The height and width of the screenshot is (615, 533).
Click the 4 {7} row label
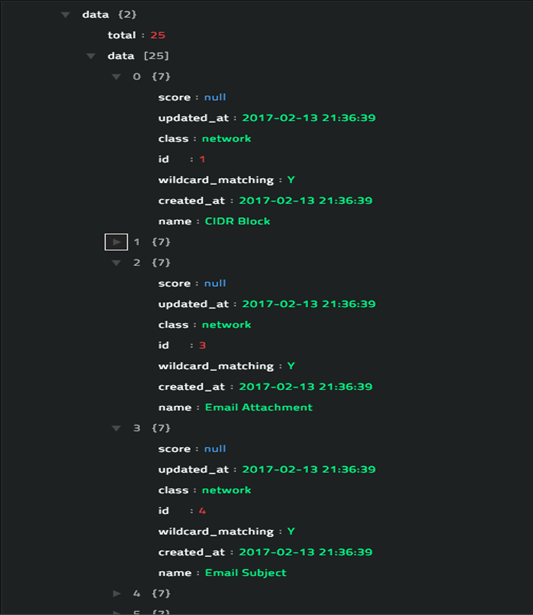tap(151, 593)
